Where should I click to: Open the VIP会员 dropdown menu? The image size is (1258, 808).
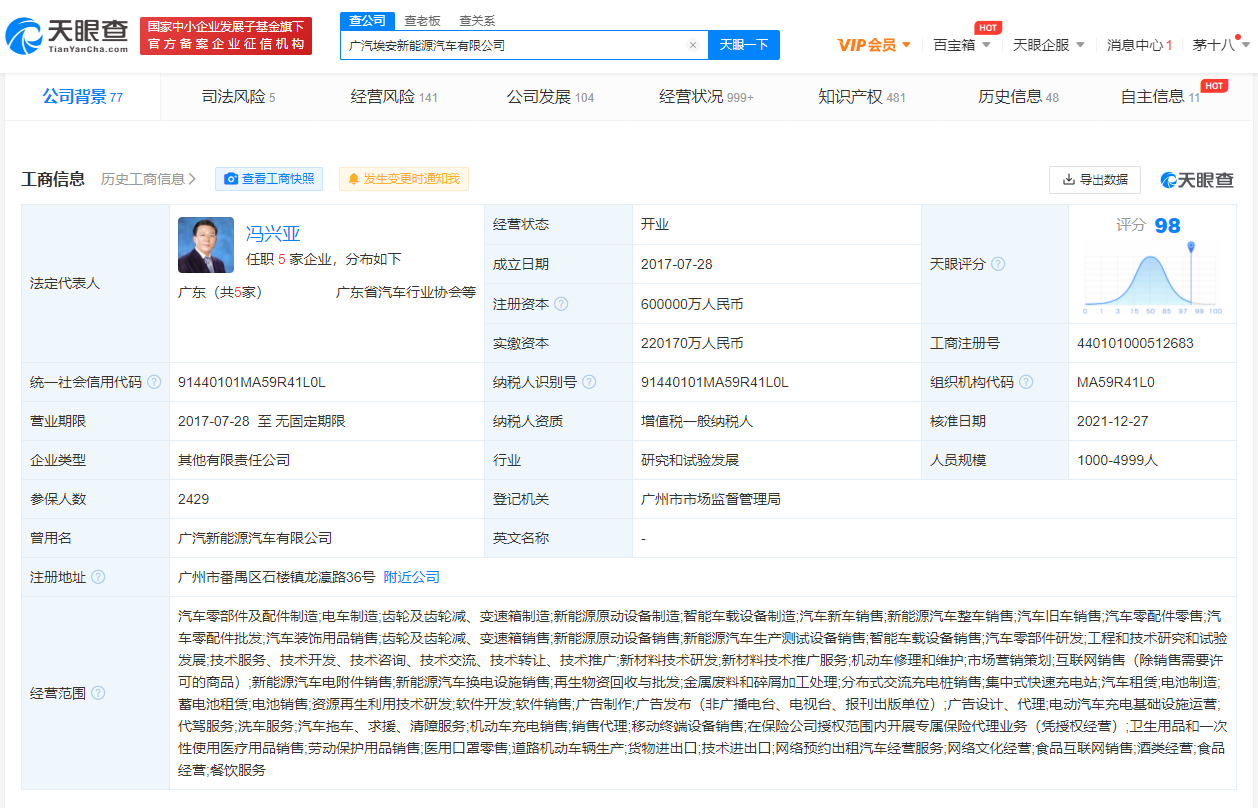874,45
